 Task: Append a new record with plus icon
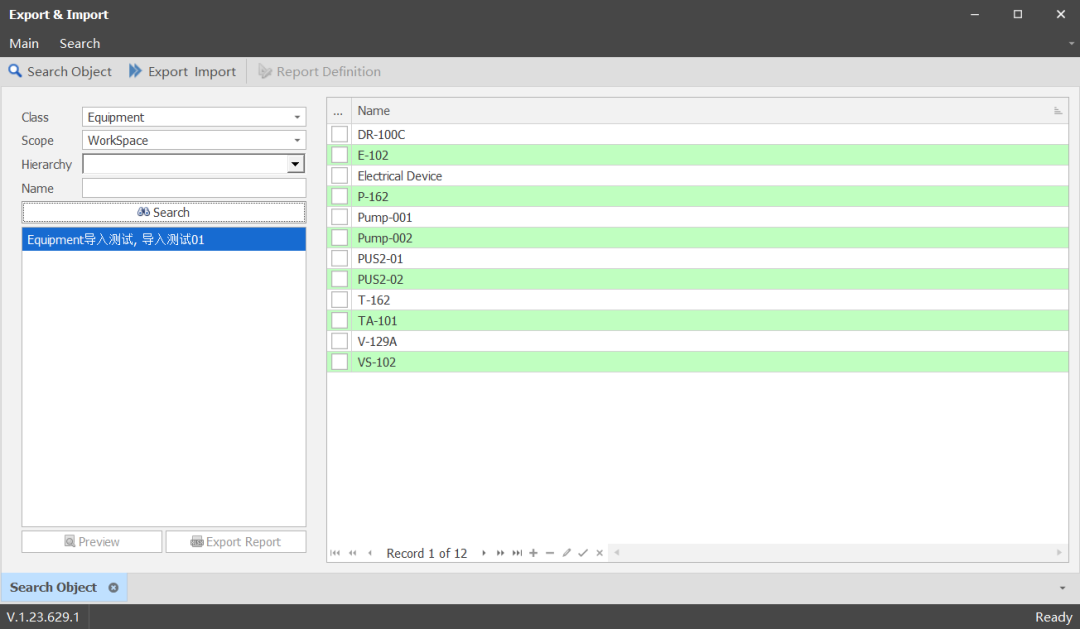533,553
